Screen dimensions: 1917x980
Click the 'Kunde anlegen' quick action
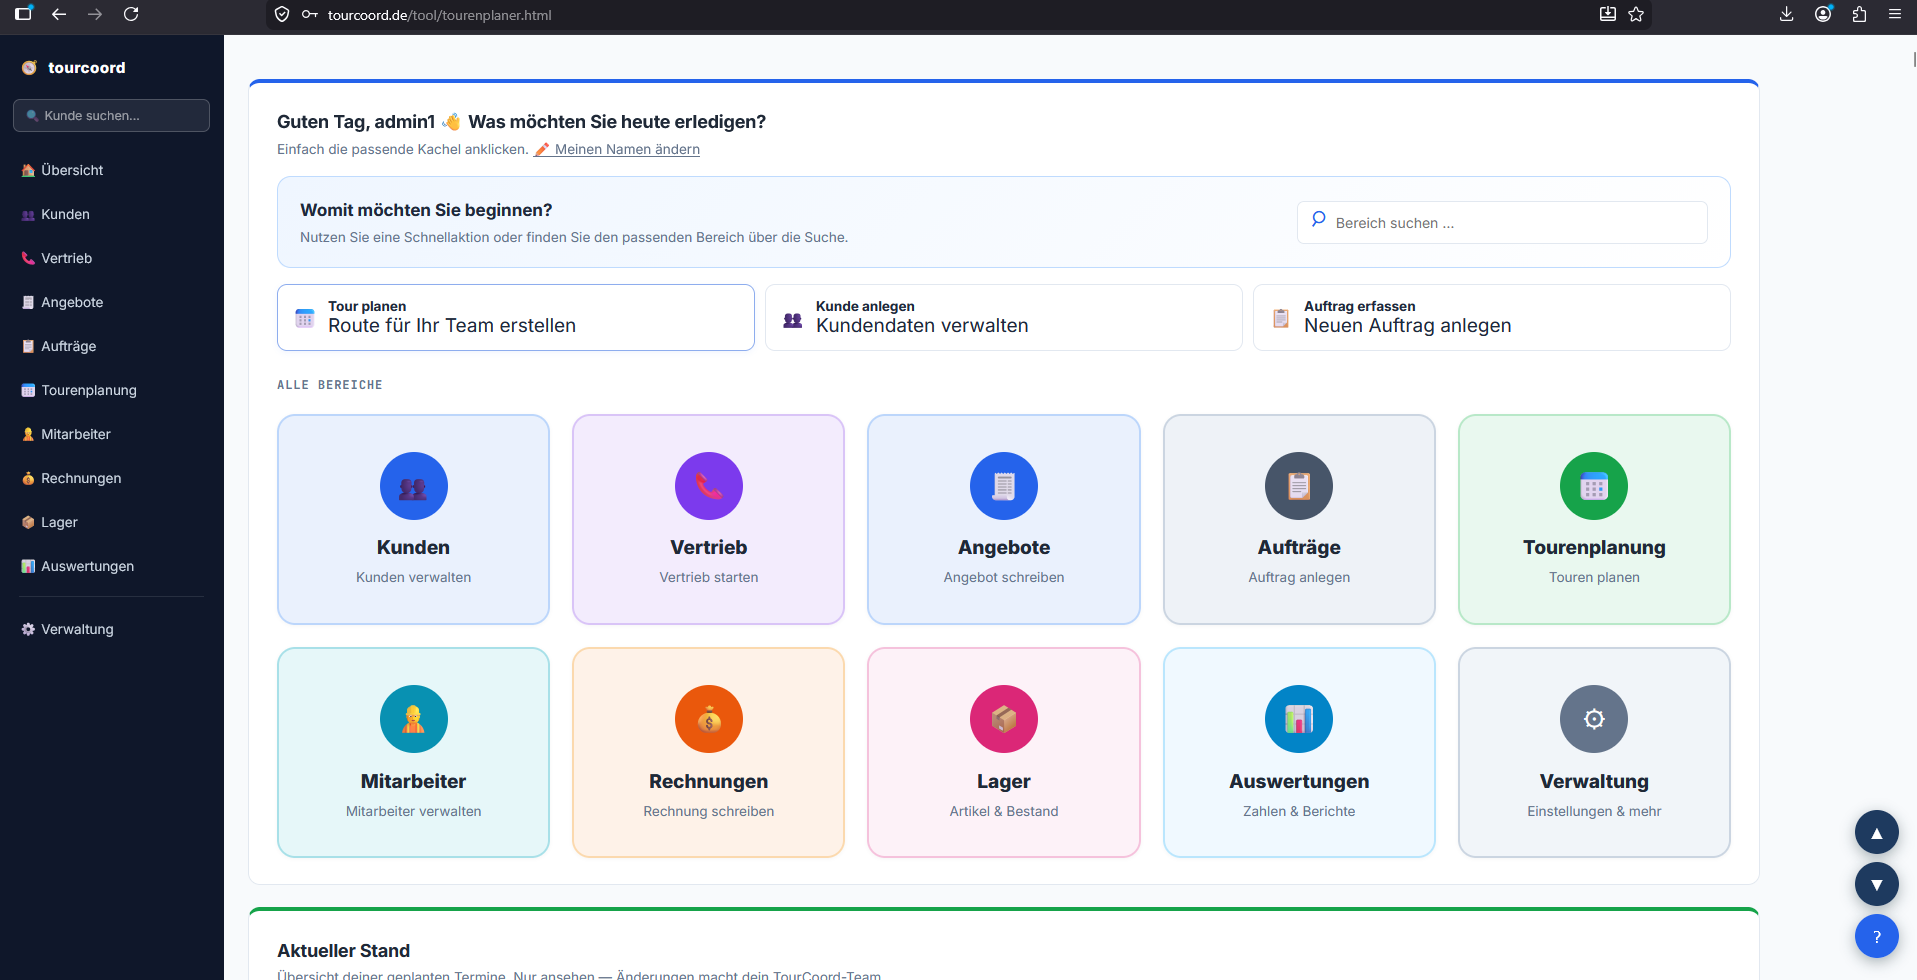tap(1004, 317)
